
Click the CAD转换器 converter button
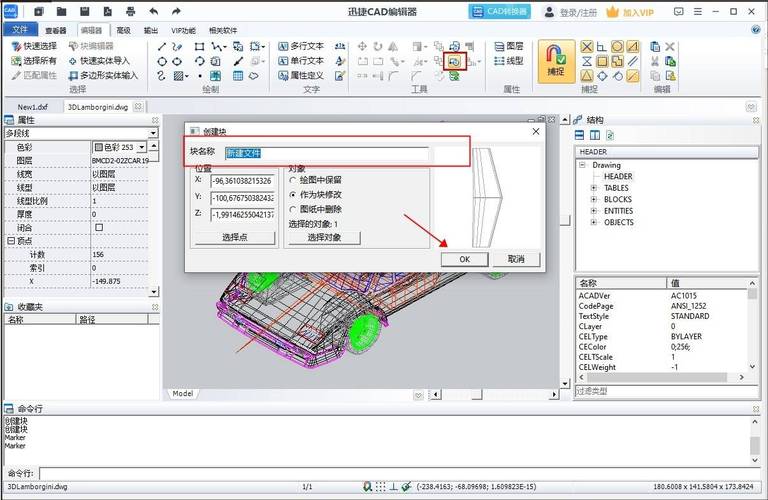click(x=500, y=12)
